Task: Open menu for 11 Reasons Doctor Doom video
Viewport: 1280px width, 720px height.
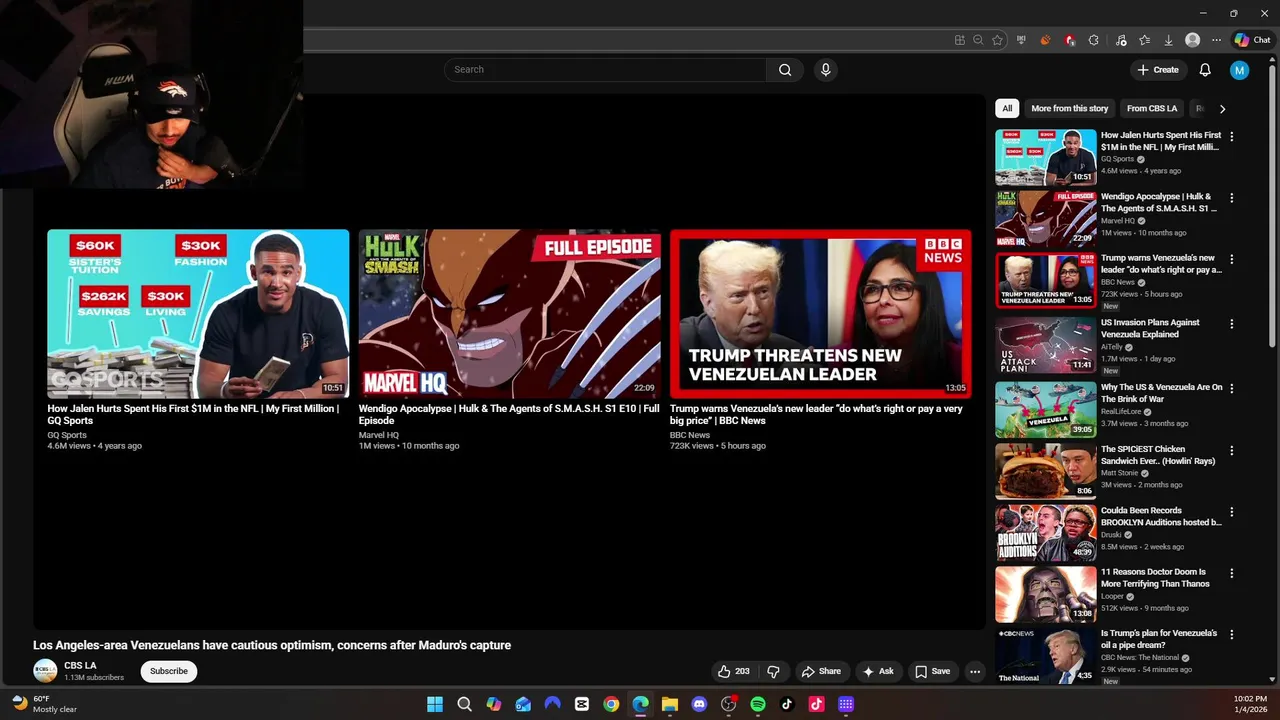Action: click(x=1232, y=573)
